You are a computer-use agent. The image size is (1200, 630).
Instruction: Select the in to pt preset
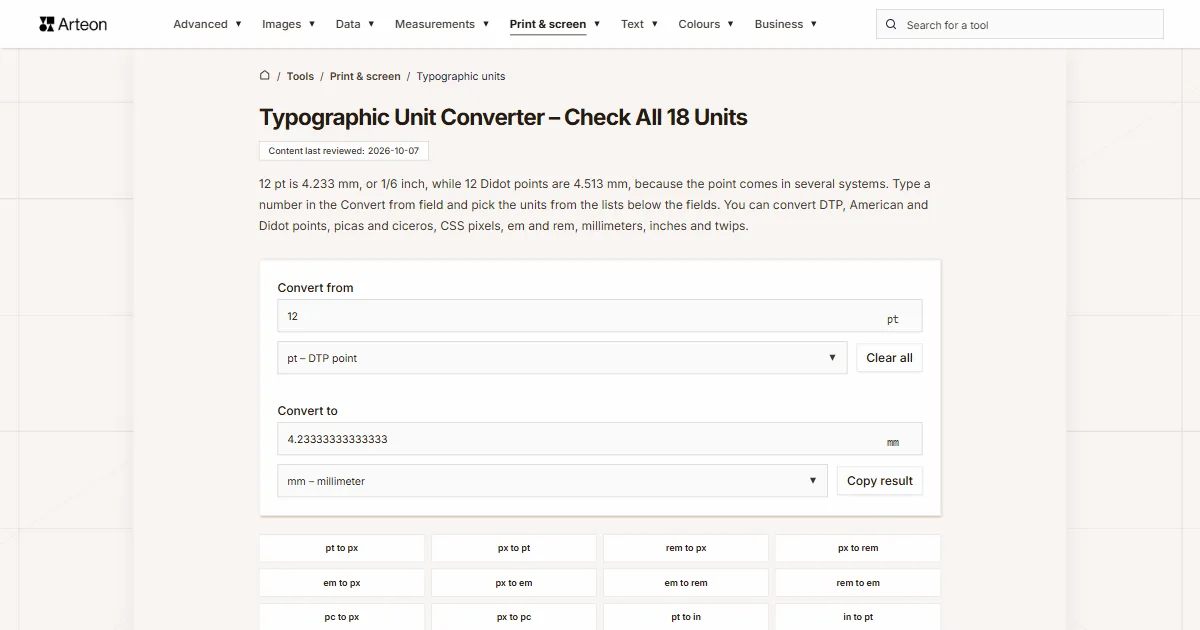click(x=858, y=617)
